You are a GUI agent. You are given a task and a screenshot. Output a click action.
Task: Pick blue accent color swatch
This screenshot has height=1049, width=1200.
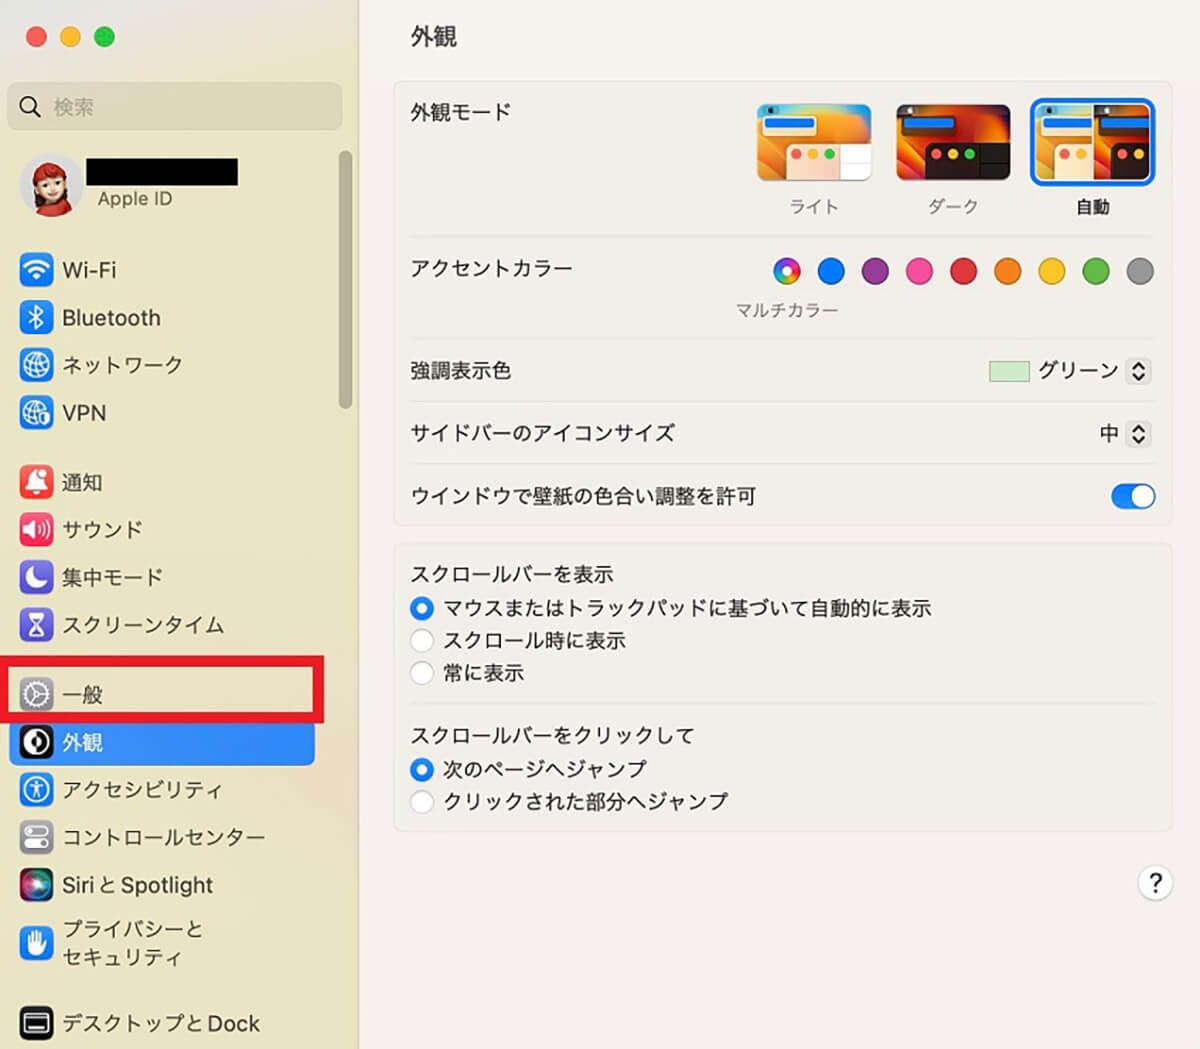click(831, 271)
